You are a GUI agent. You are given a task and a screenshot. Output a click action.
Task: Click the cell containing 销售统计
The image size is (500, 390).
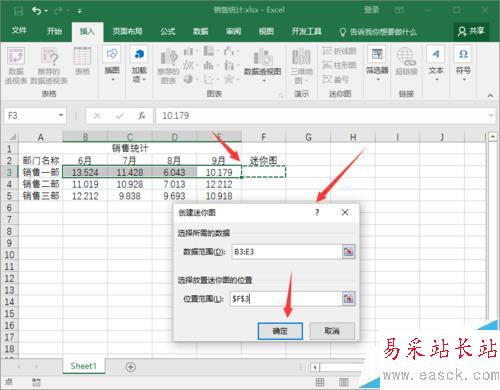pyautogui.click(x=130, y=148)
